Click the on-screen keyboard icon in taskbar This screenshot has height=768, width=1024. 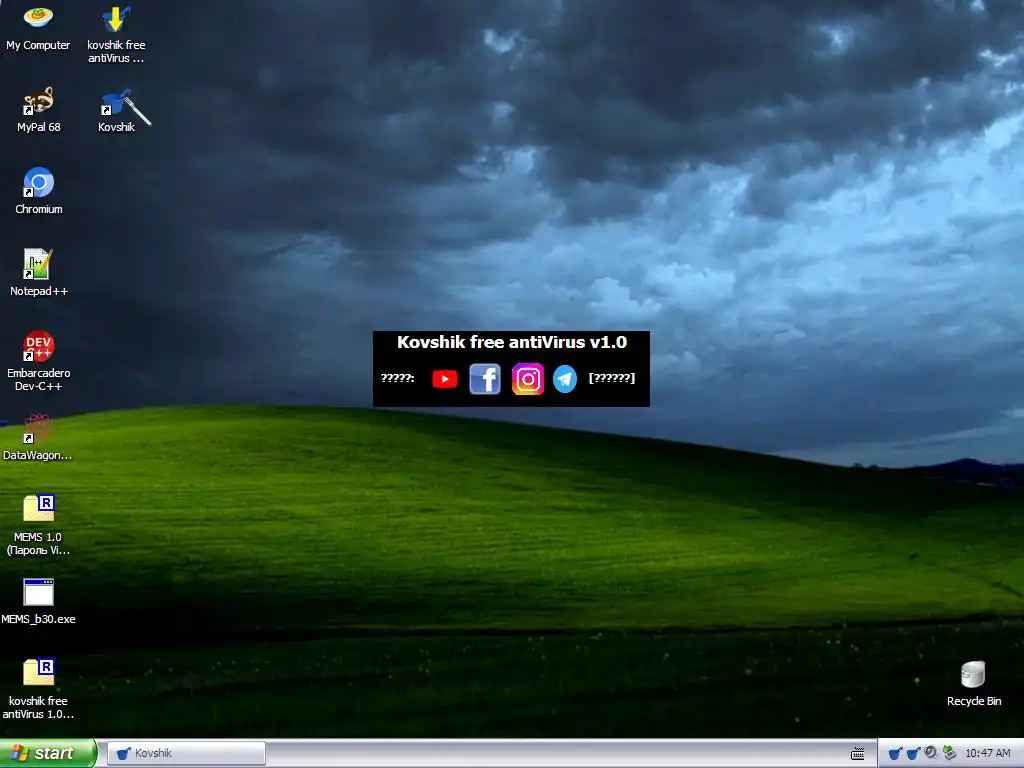point(857,754)
